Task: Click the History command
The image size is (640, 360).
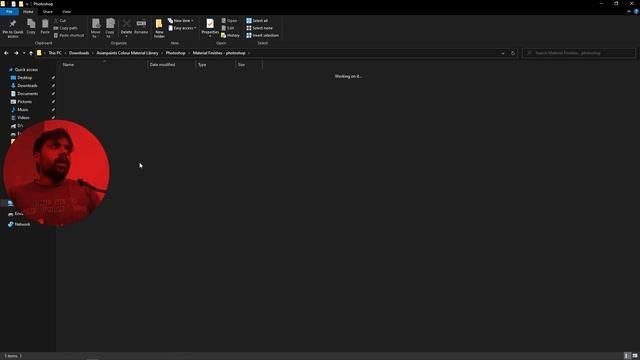Action: pyautogui.click(x=231, y=36)
